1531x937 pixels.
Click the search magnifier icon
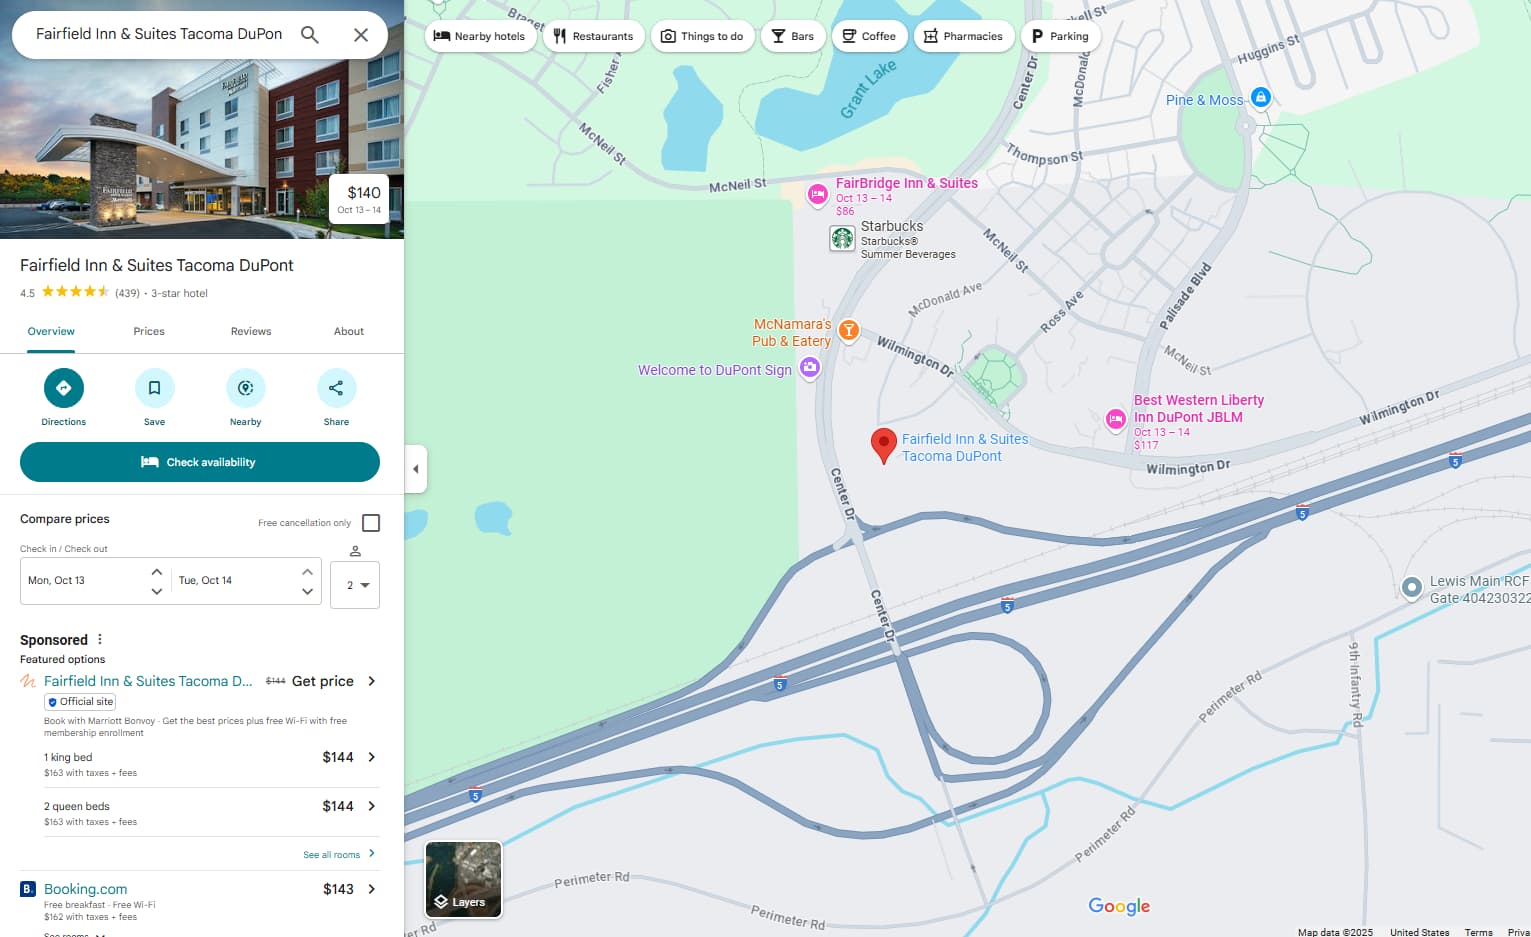[x=310, y=35]
